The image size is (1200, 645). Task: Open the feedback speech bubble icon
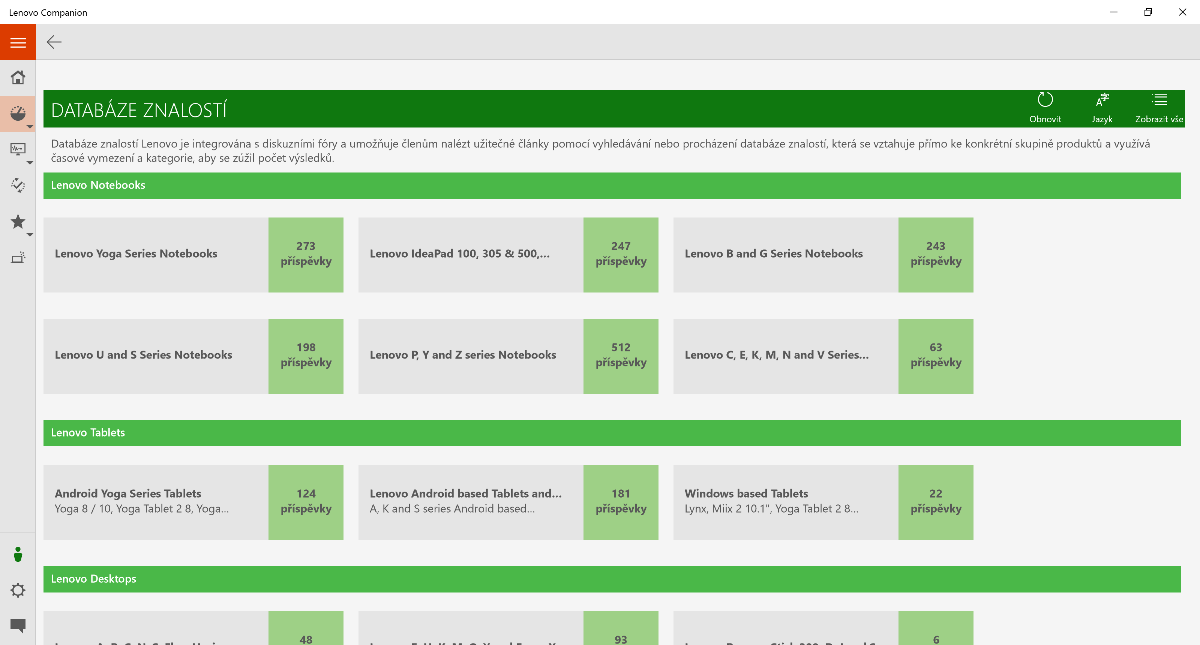(18, 625)
